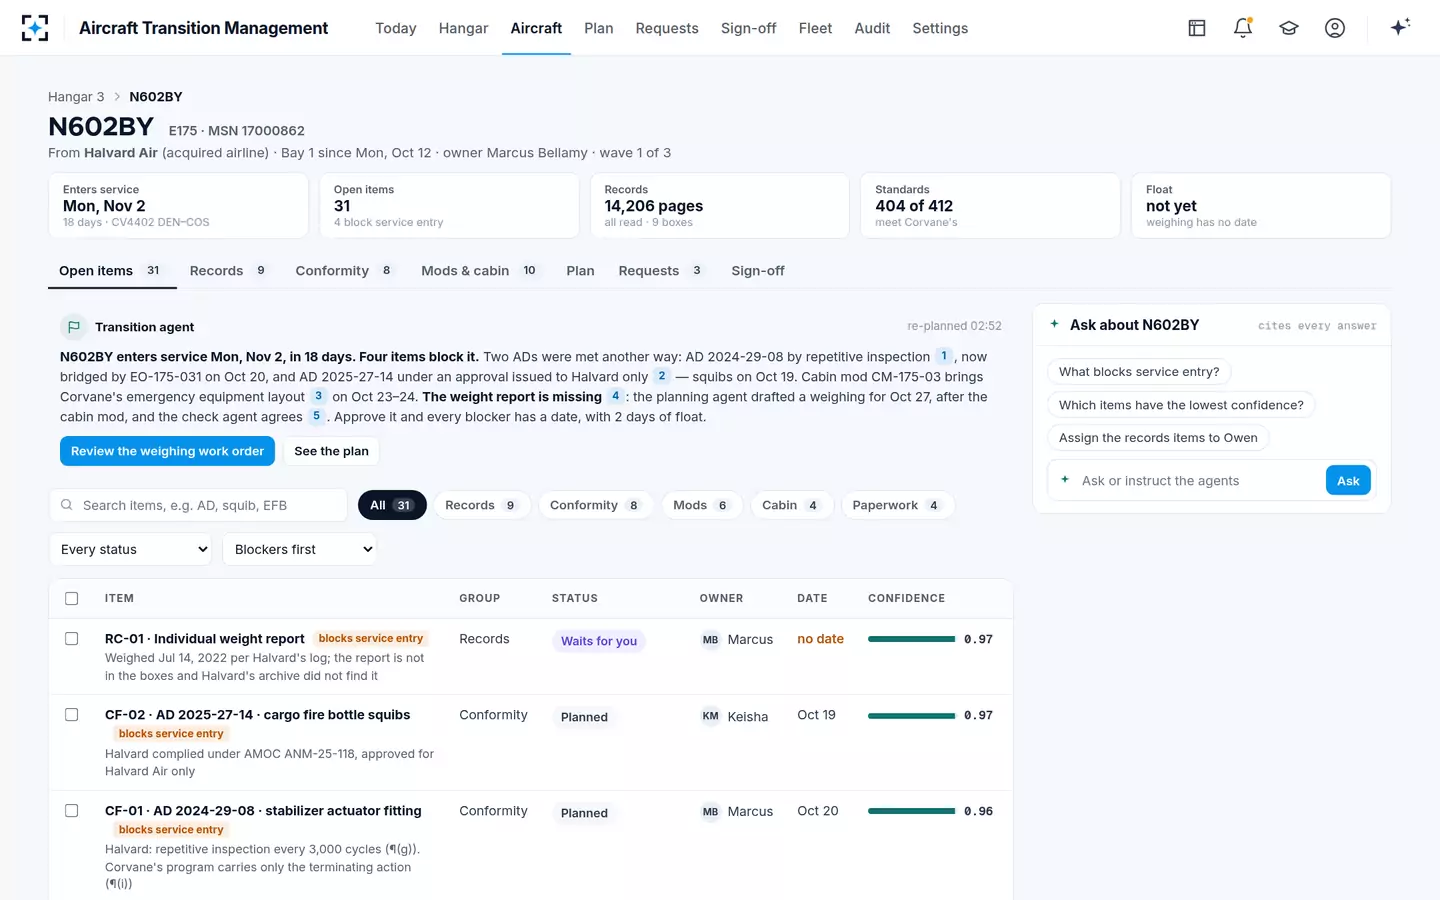Select the What blocks service entry? suggestion
The height and width of the screenshot is (900, 1440).
[1139, 372]
